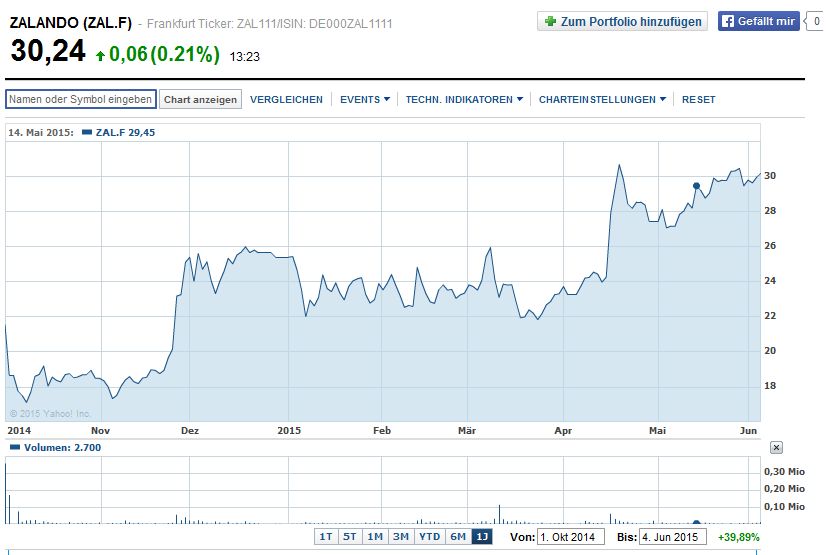Open CHARTEINSTELLUNGEN dropdown

click(602, 99)
